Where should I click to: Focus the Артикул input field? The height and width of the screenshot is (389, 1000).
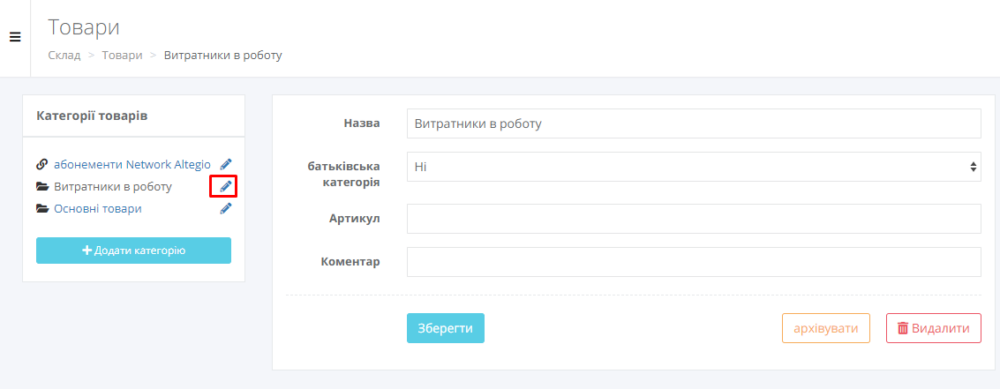coord(694,219)
